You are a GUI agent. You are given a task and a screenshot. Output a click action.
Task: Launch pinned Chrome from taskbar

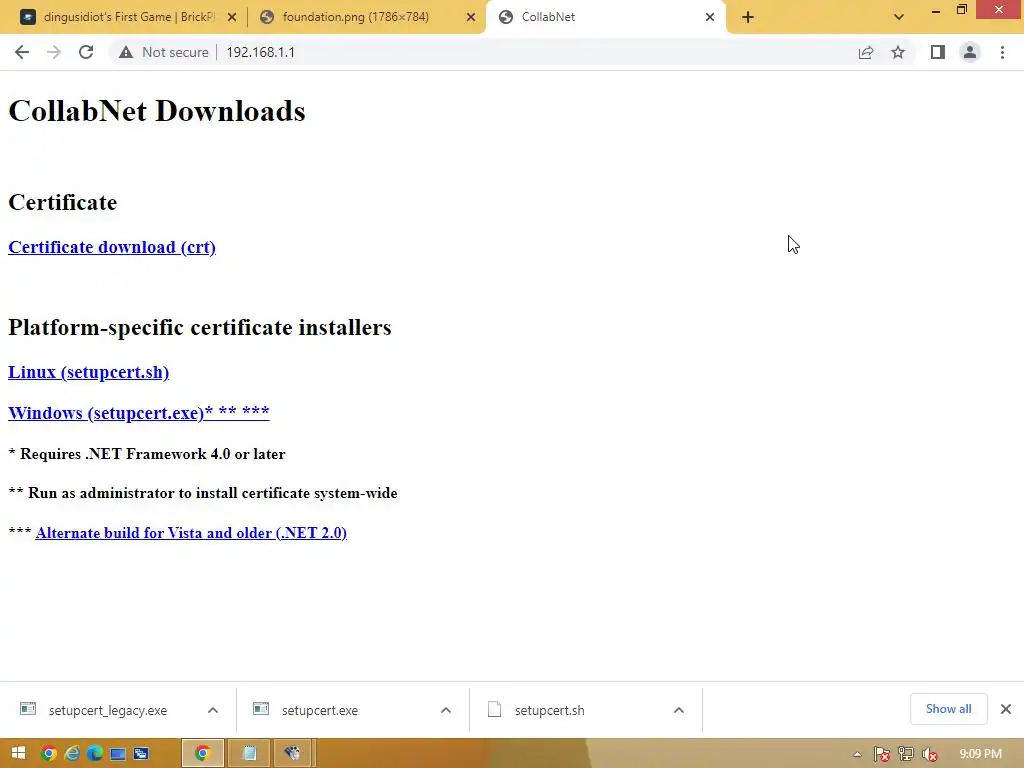[x=49, y=753]
